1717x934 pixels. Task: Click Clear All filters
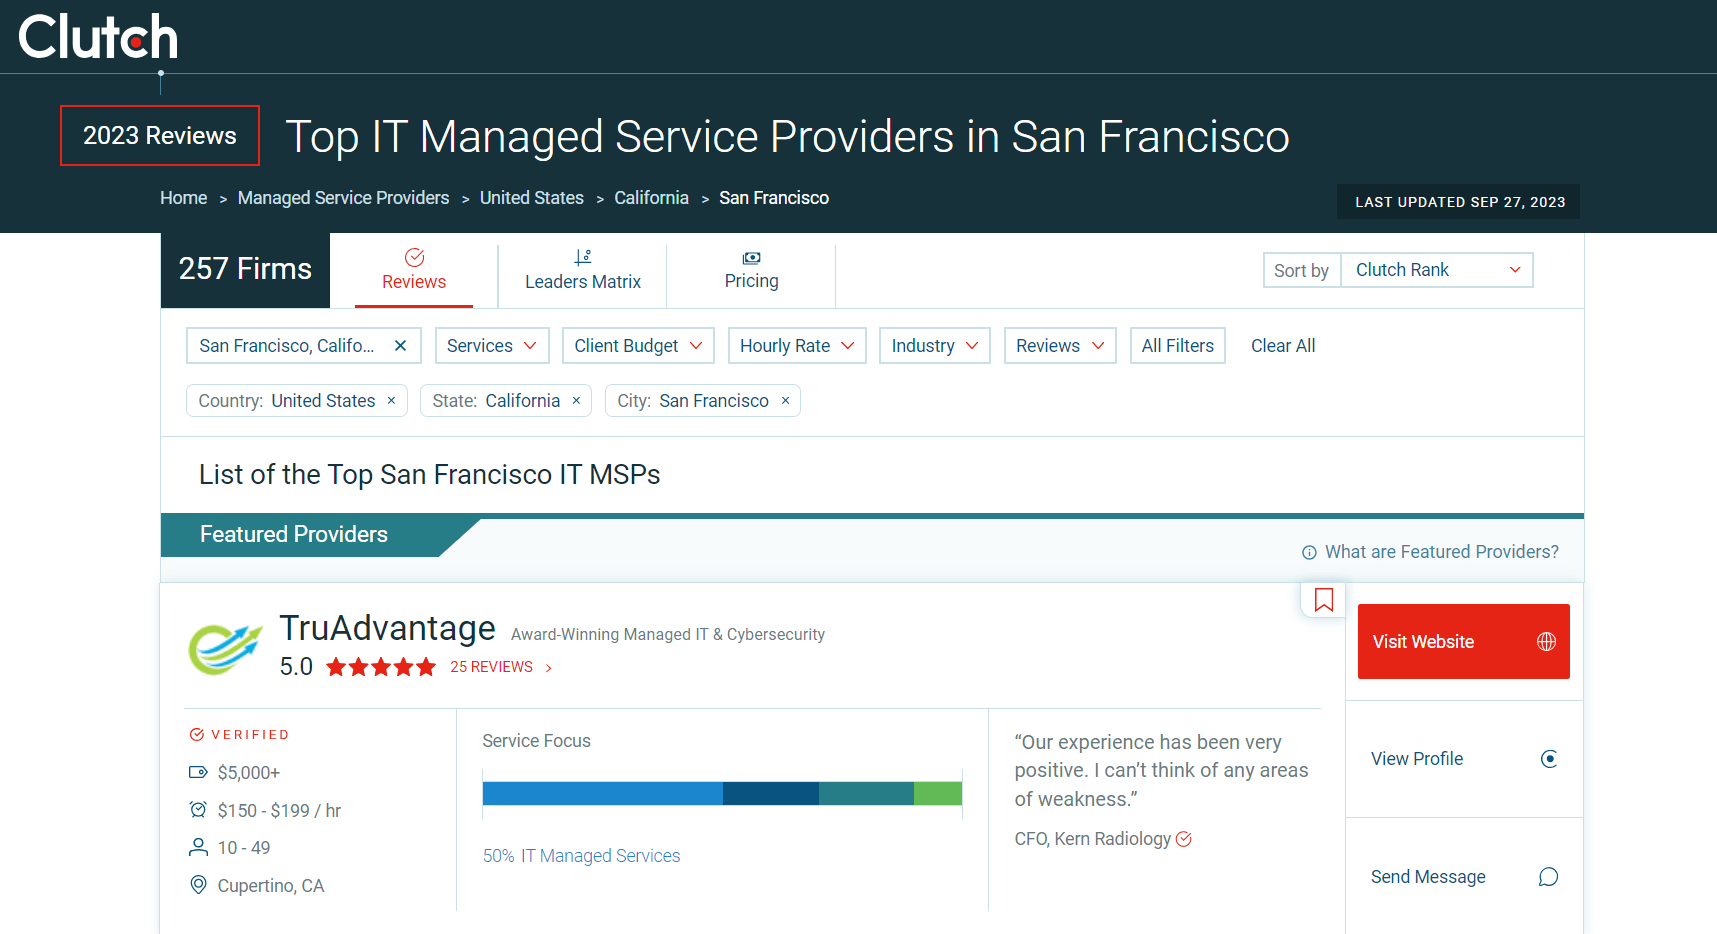1283,346
